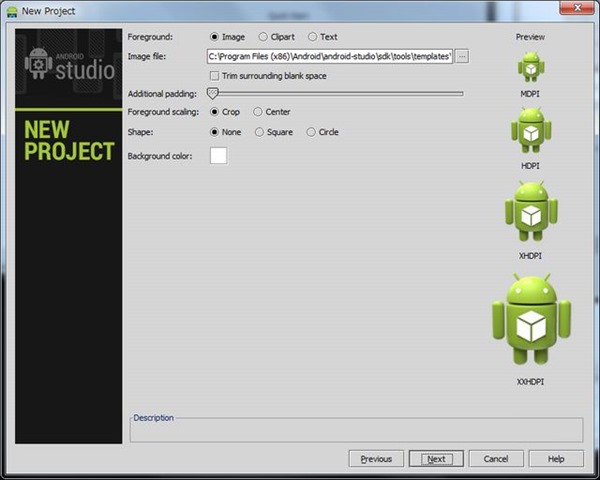Select the Clipart foreground option
This screenshot has width=600, height=480.
[261, 37]
